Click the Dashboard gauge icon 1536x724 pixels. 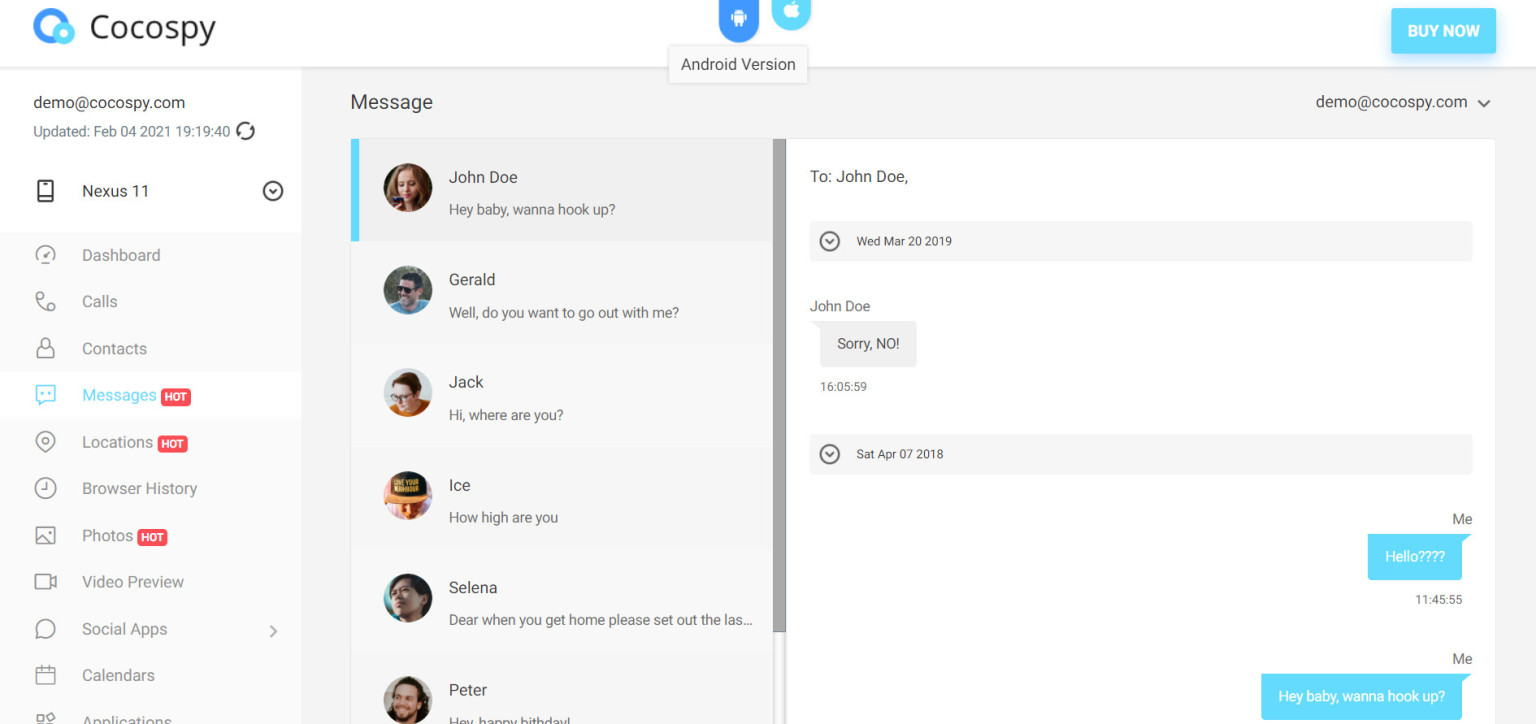tap(45, 255)
